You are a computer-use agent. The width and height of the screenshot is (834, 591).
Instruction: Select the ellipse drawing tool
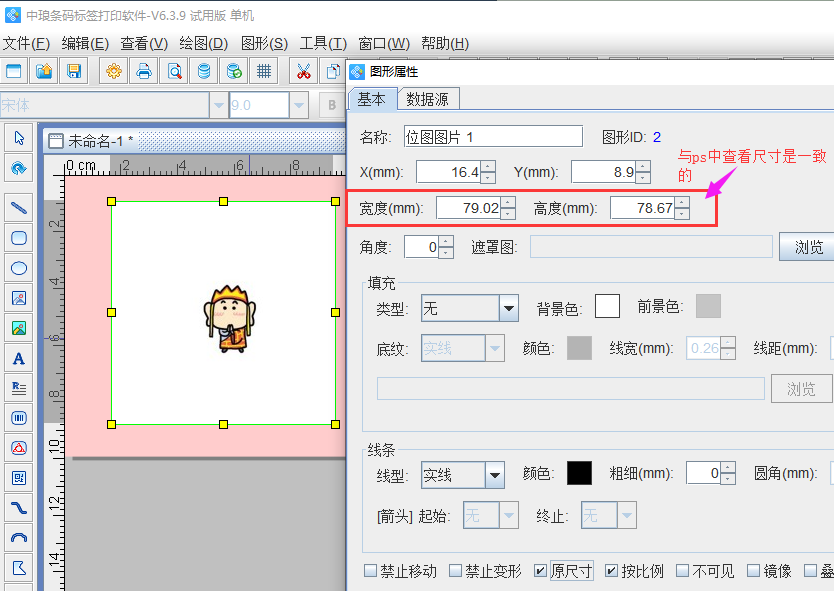(18, 268)
